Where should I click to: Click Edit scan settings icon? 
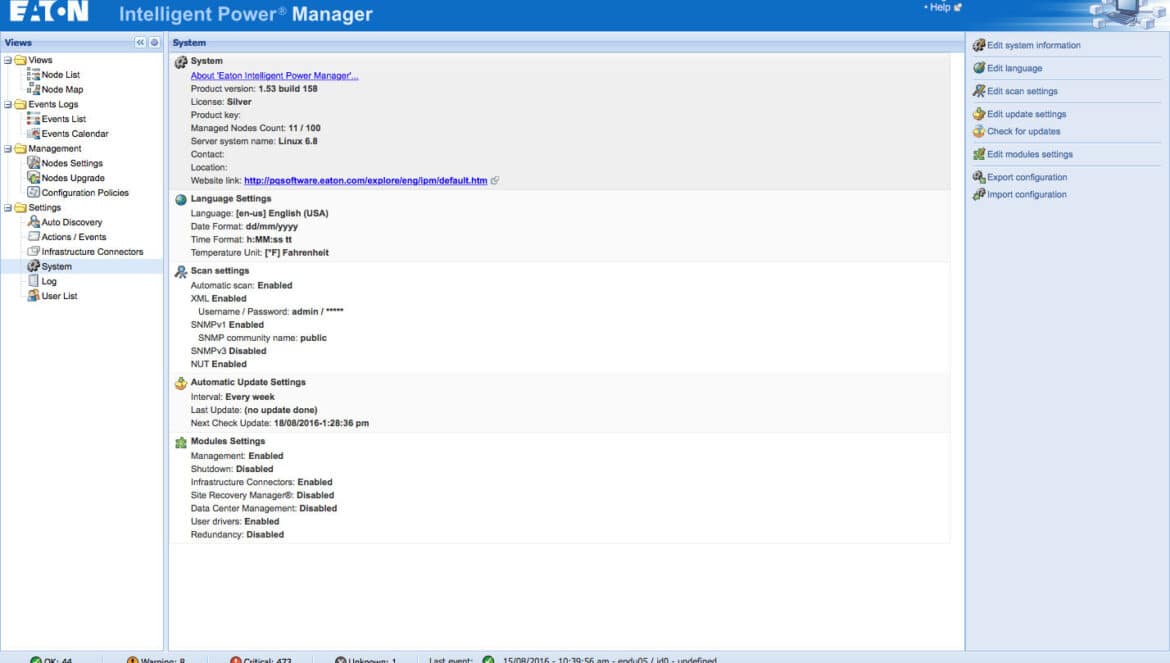pos(979,91)
